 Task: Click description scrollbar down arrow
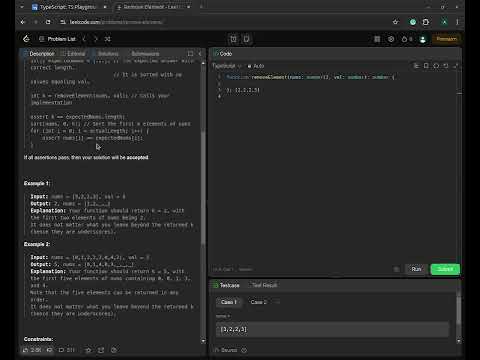point(203,341)
